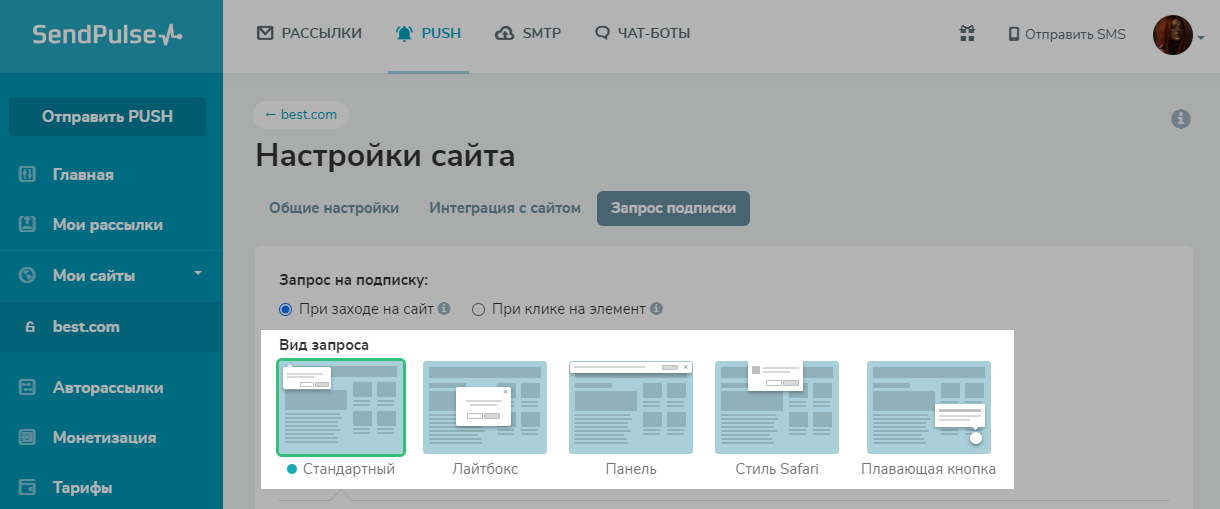Choose the Панель request thumbnail

coord(631,407)
